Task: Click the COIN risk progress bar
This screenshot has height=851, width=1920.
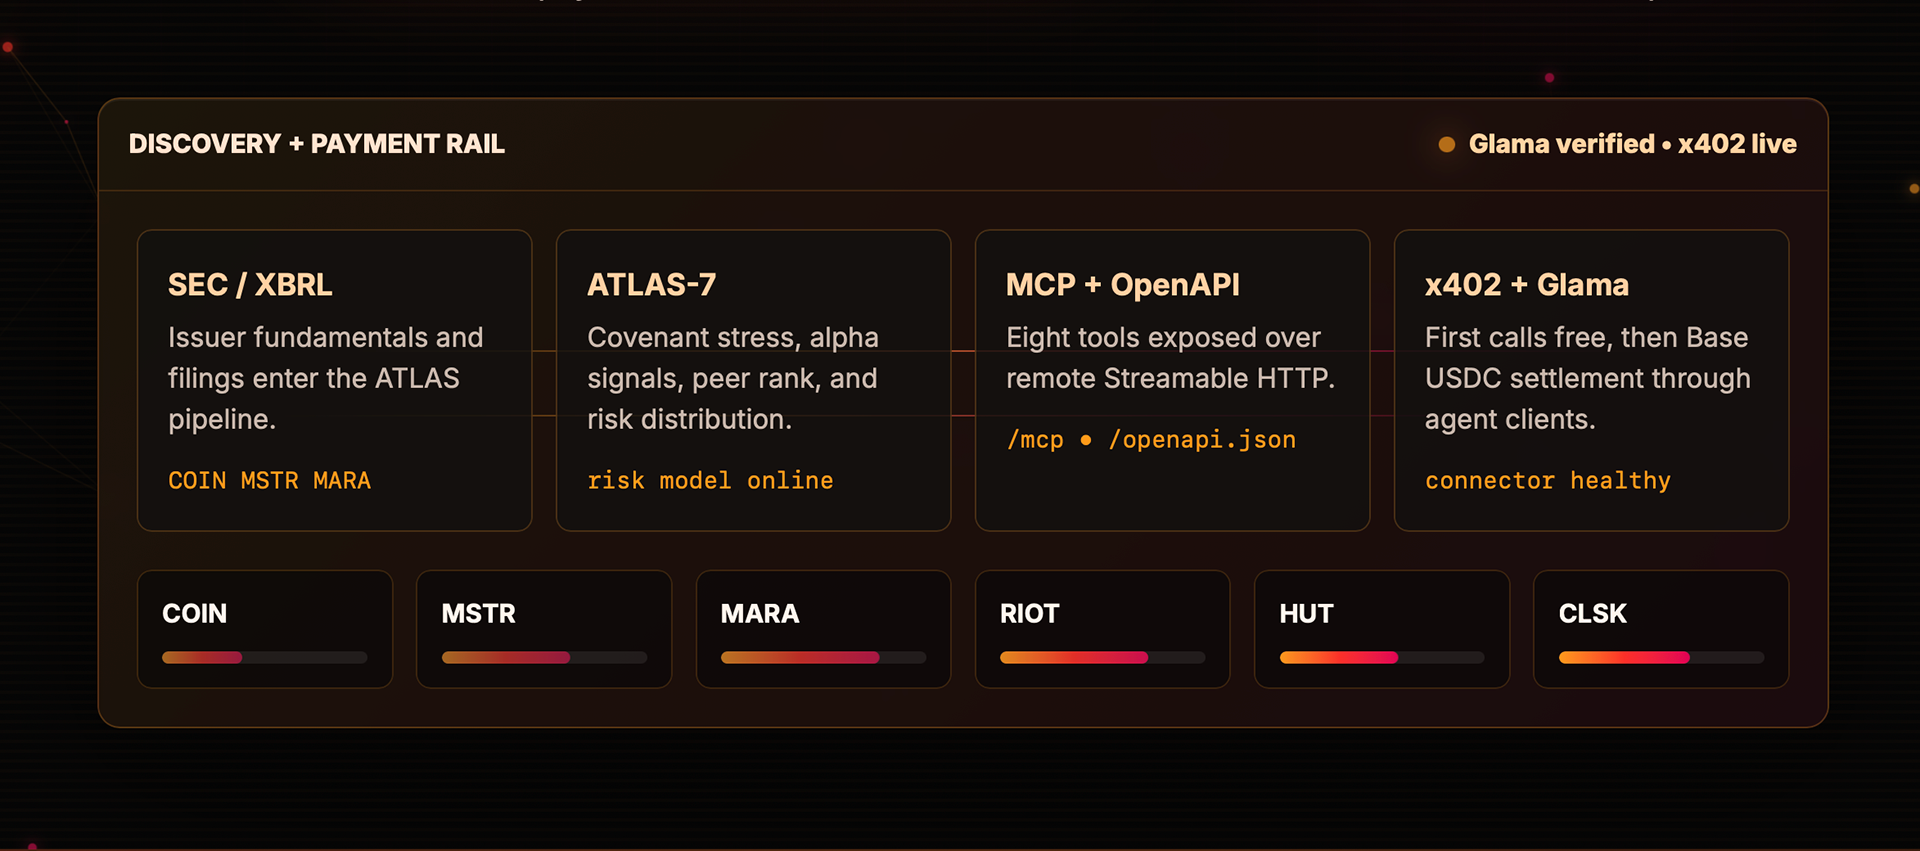Action: click(x=265, y=658)
